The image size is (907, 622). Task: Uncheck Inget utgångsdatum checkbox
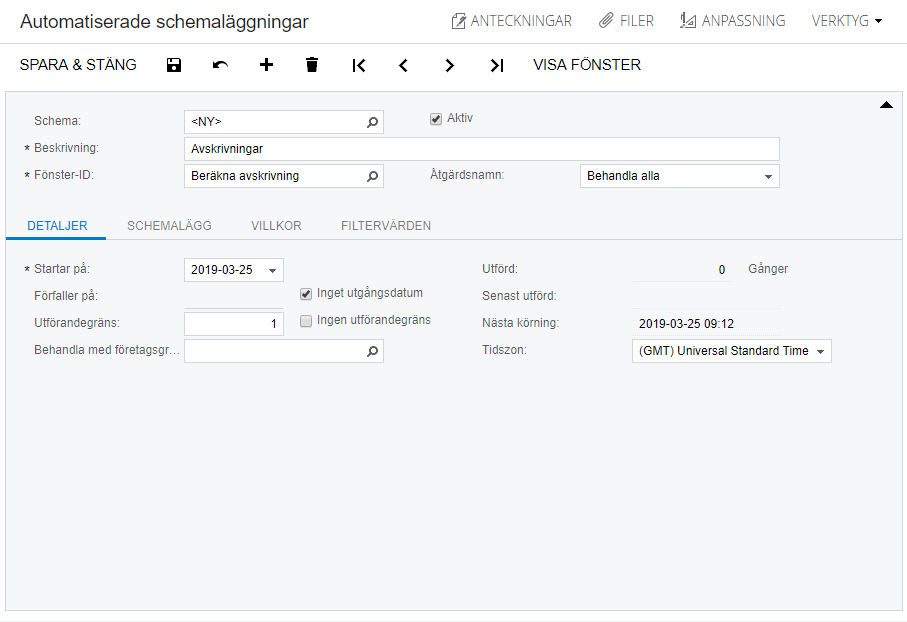(306, 294)
